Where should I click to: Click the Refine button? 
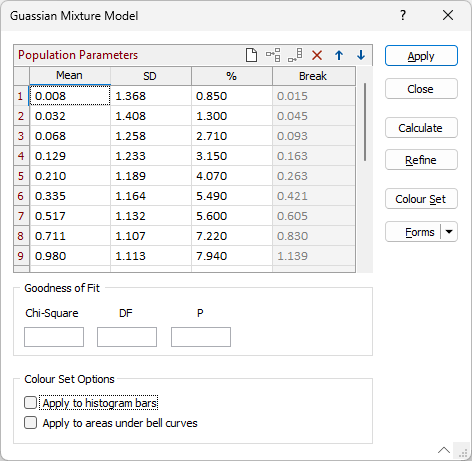coord(421,160)
